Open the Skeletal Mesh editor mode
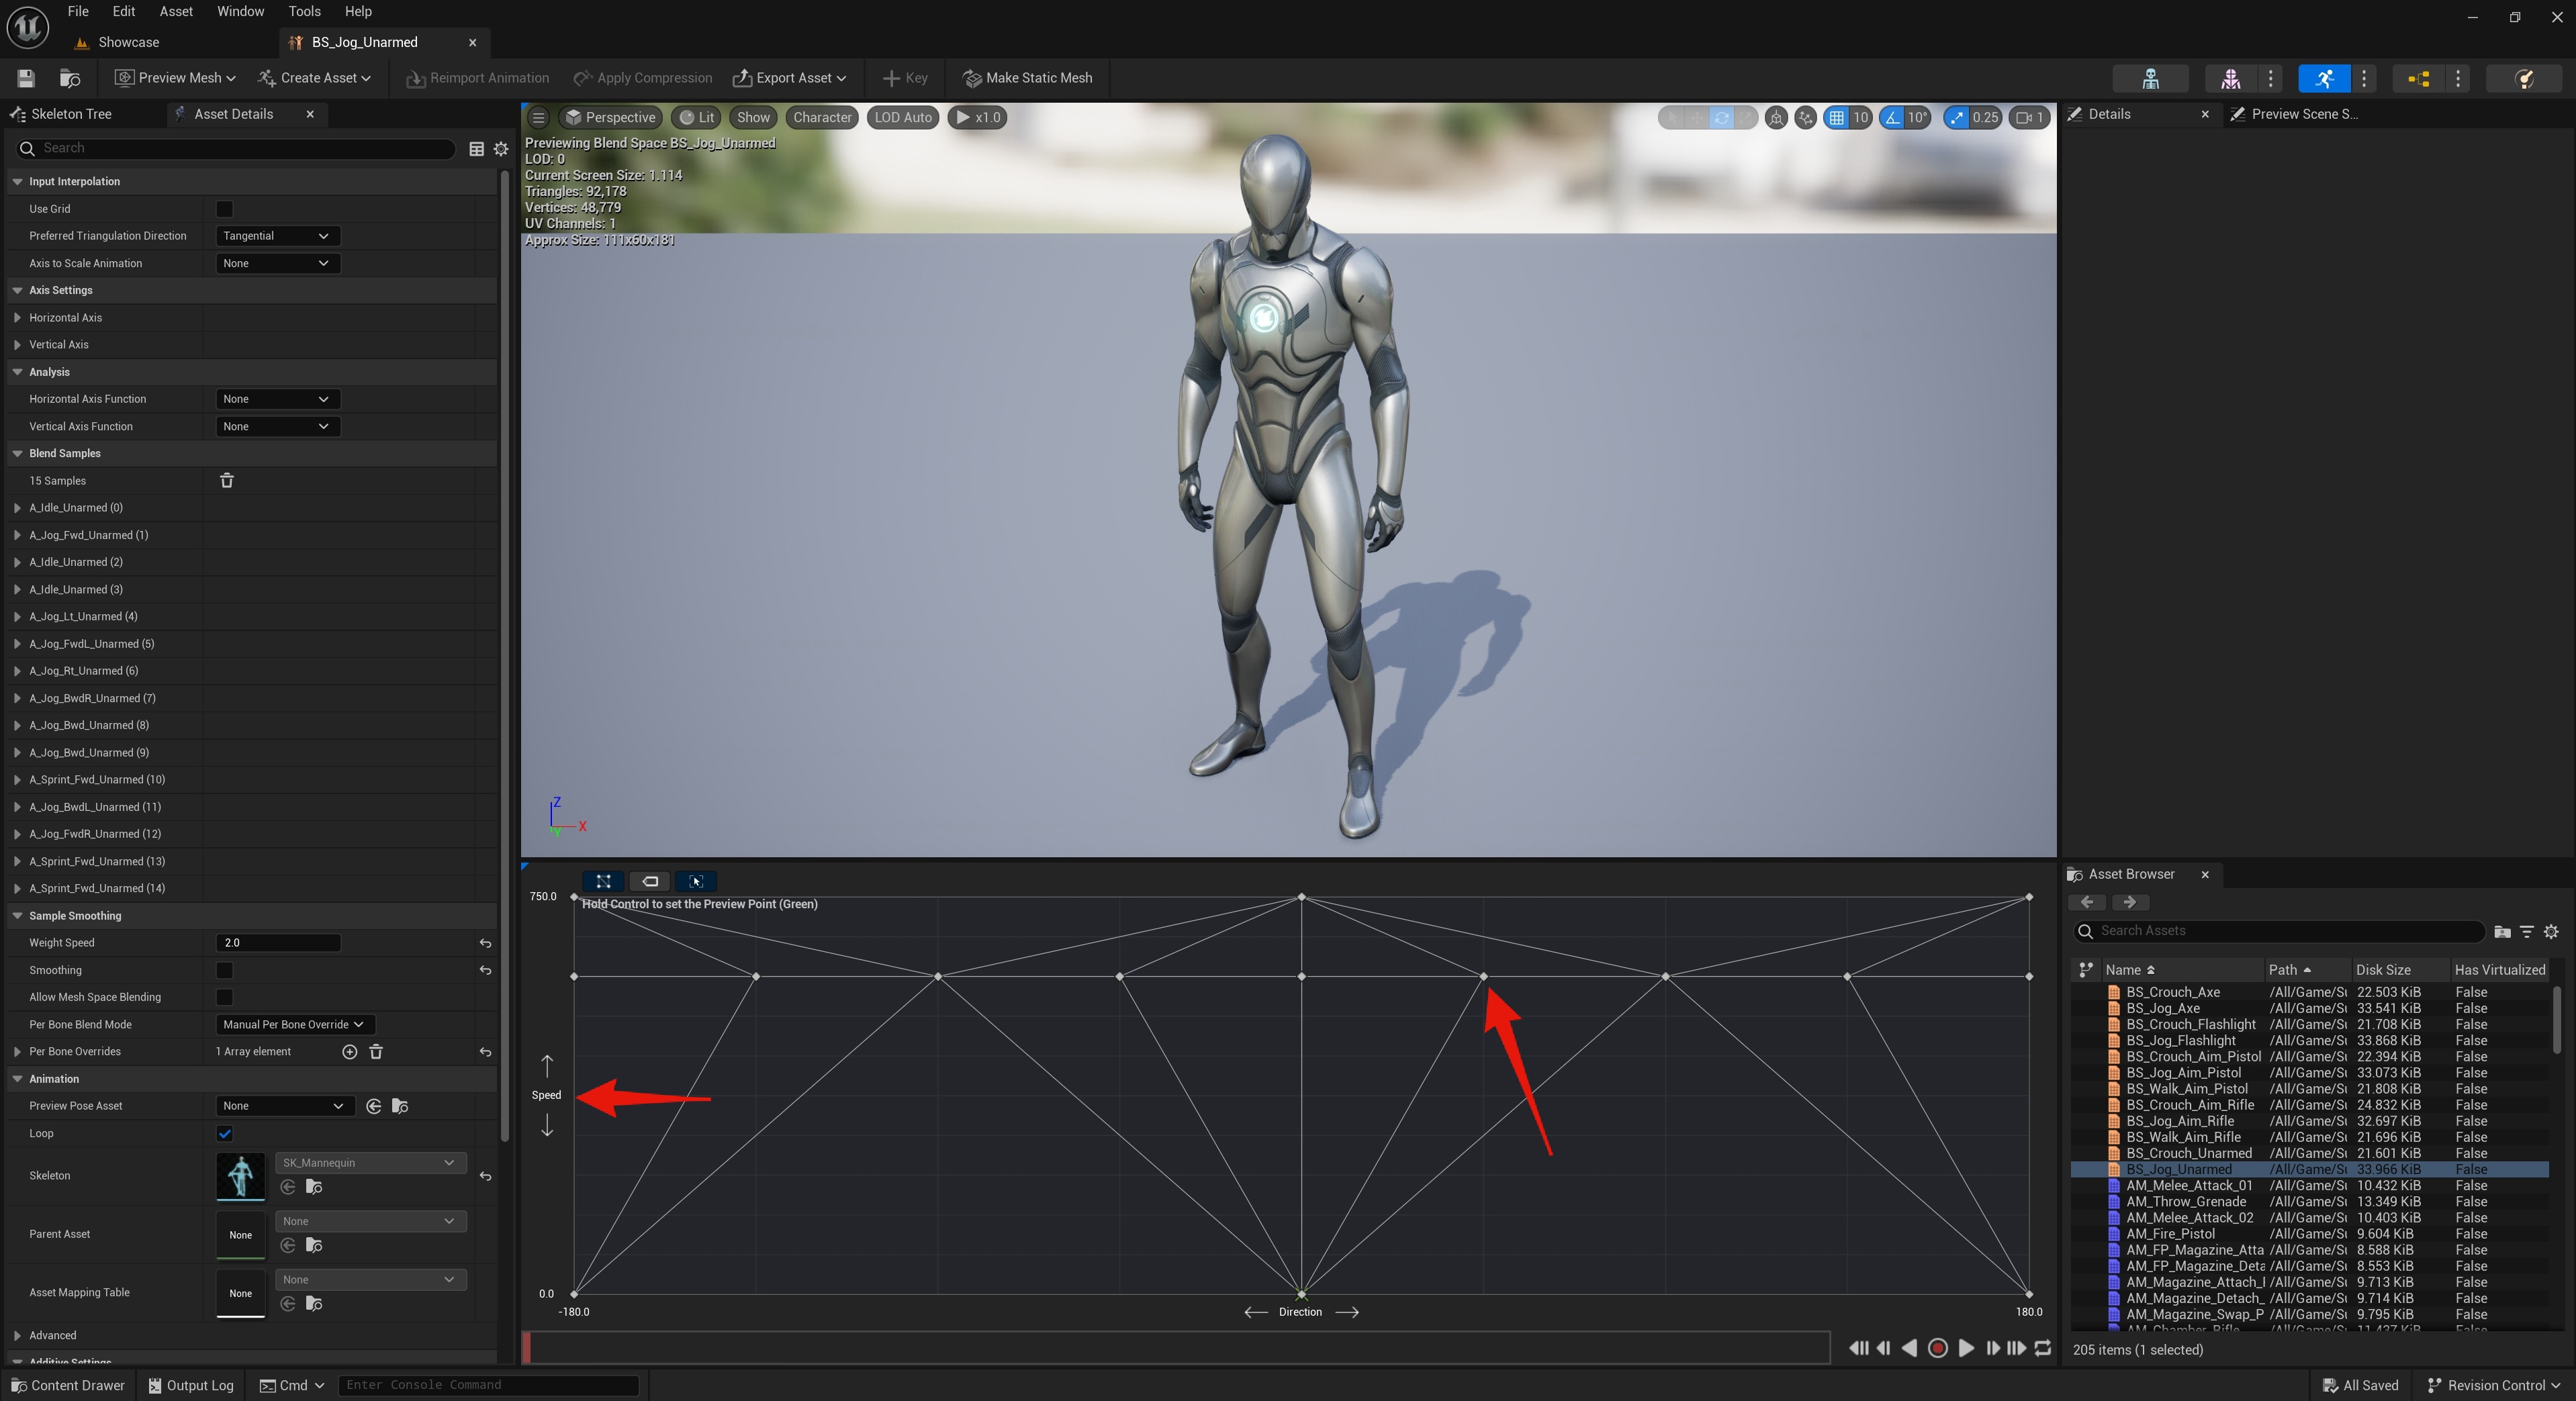Viewport: 2576px width, 1401px height. coord(2230,79)
